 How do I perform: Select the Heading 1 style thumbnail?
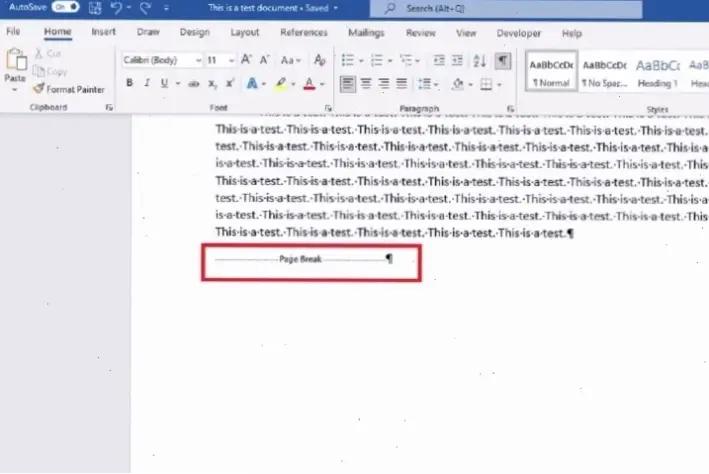(657, 72)
